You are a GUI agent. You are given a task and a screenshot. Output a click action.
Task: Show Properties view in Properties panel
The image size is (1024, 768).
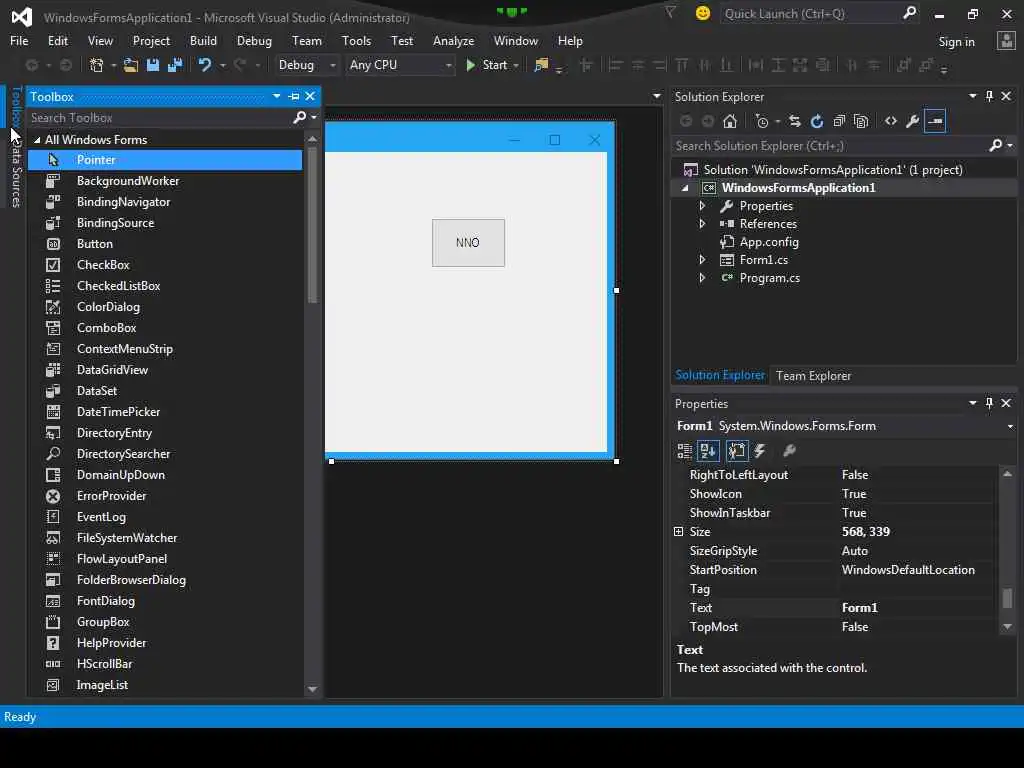[x=736, y=451]
